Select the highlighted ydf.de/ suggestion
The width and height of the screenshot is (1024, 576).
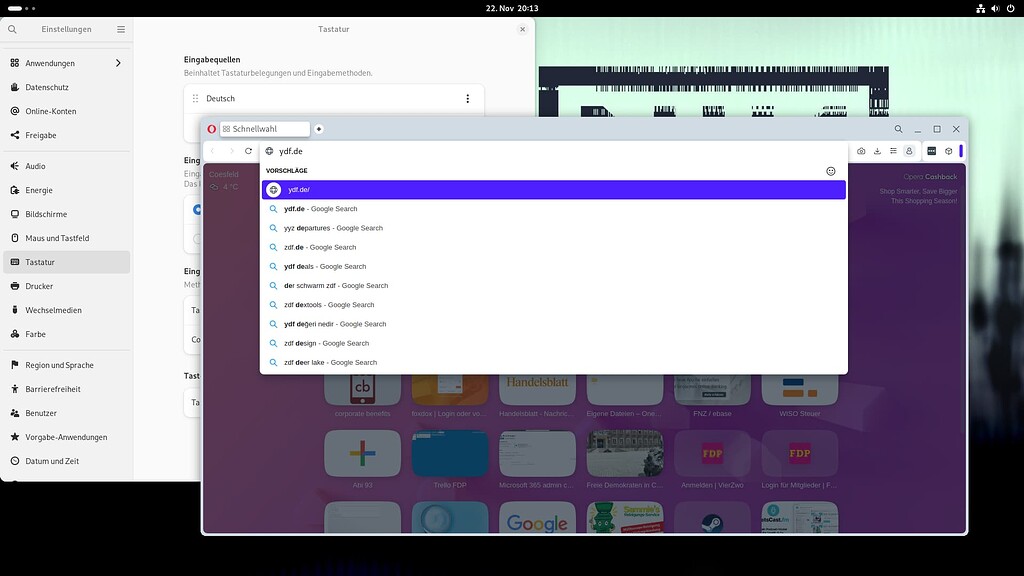pos(554,190)
